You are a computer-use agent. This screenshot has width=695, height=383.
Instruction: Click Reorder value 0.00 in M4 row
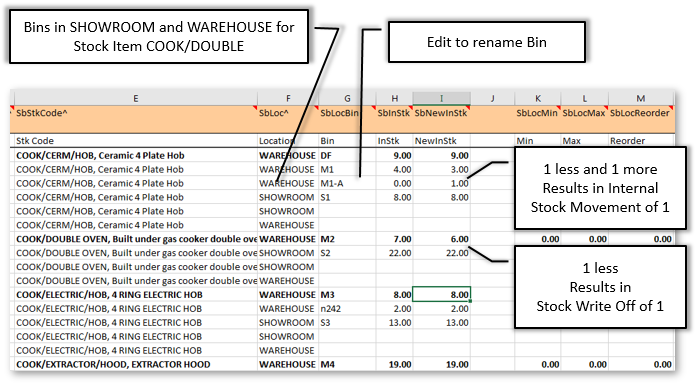(641, 364)
